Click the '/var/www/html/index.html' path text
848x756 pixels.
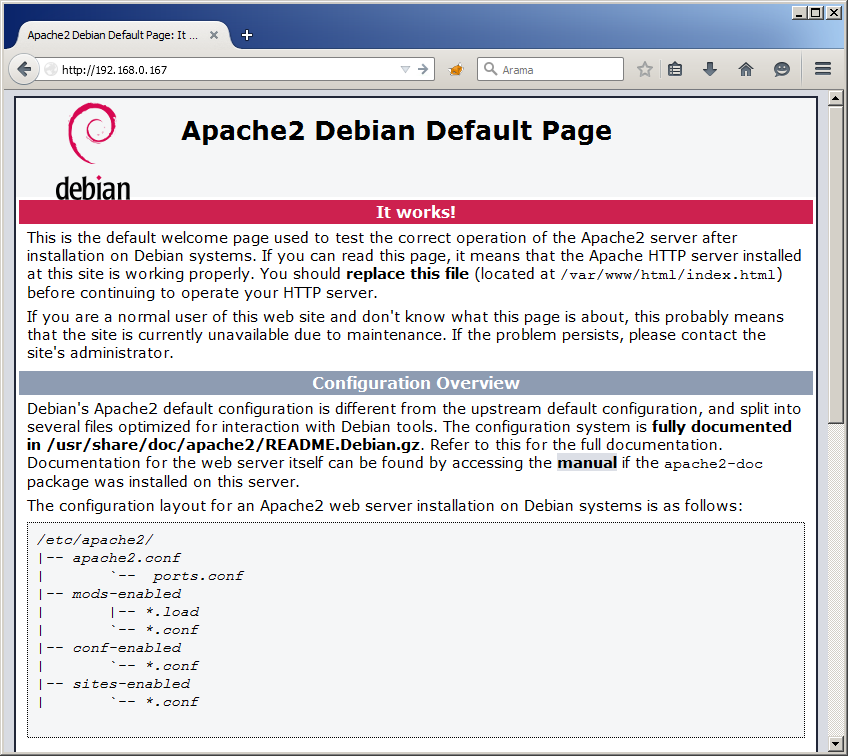pos(668,275)
